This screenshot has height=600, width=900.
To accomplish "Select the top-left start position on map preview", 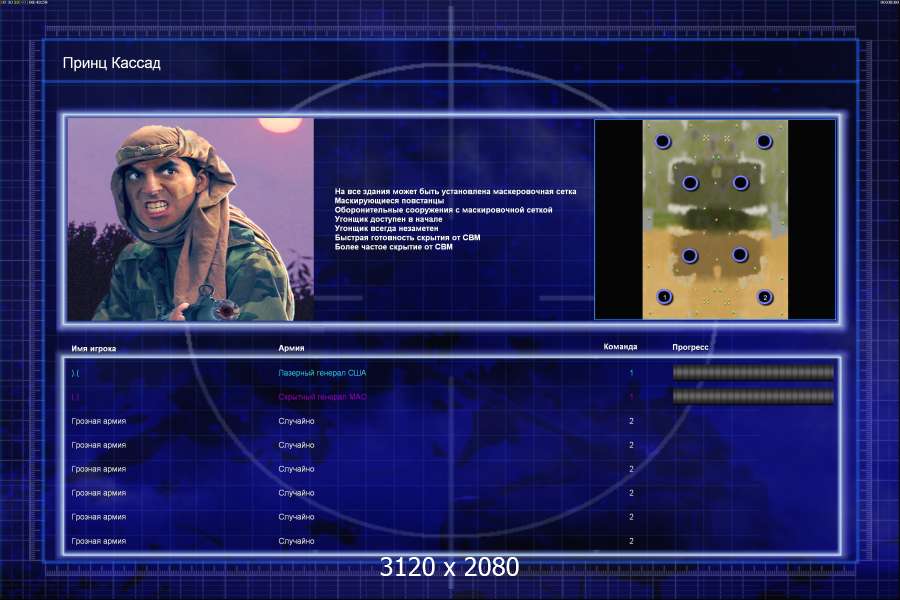I will pos(664,142).
